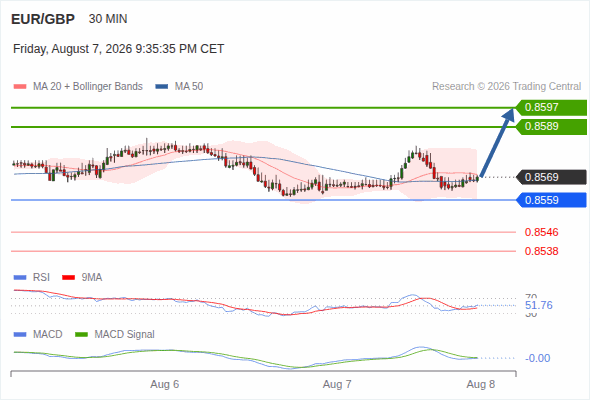Click the blue RSI legend swatch
590x400 pixels.
[20, 278]
